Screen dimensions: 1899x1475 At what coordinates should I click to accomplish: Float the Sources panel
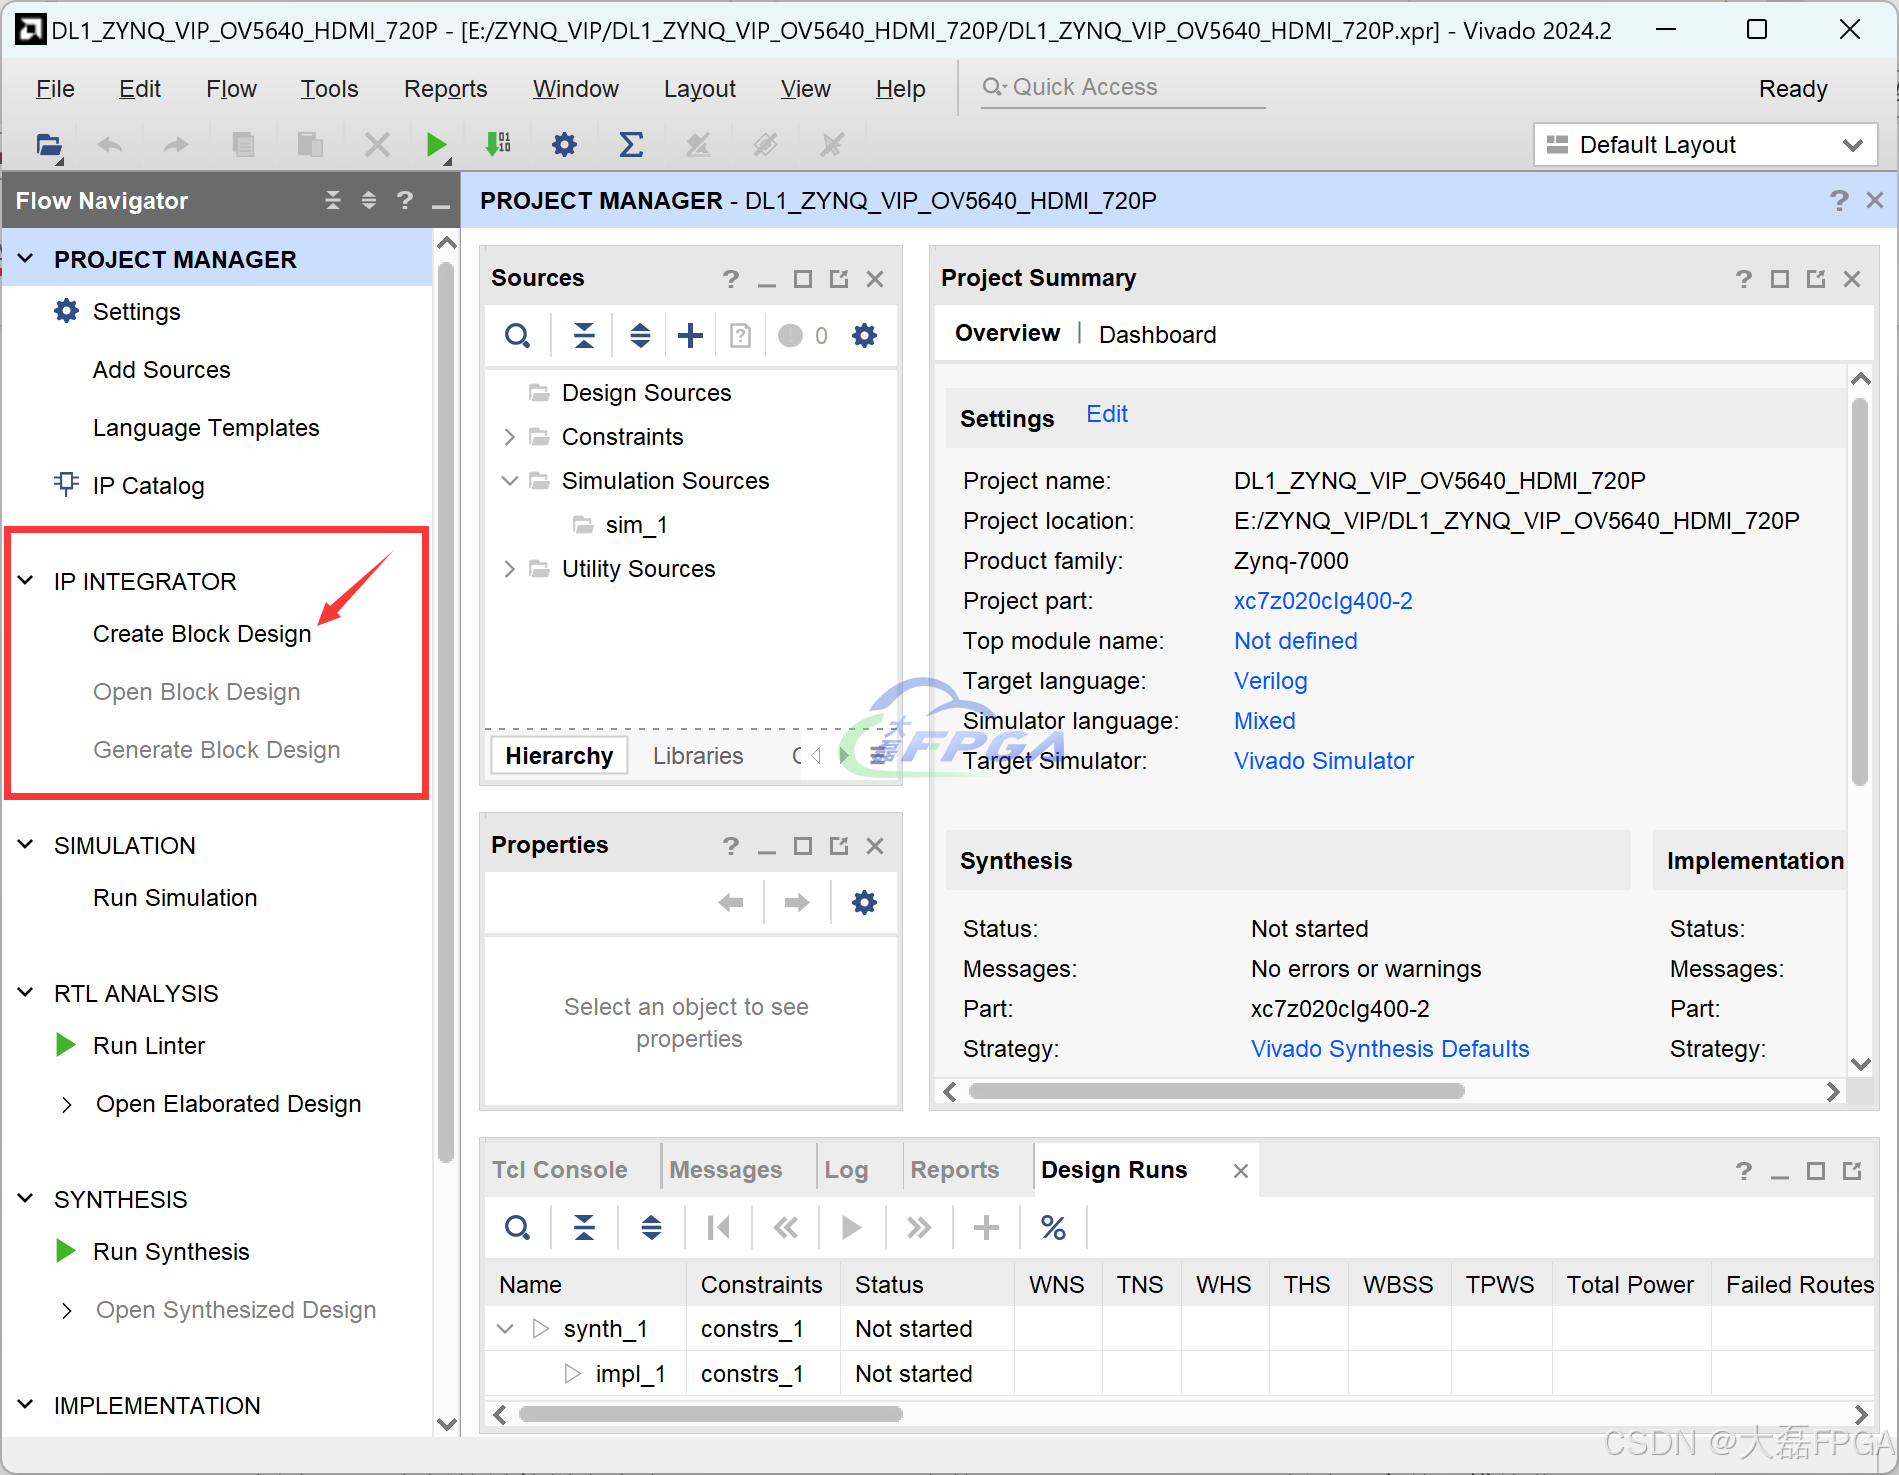click(839, 279)
